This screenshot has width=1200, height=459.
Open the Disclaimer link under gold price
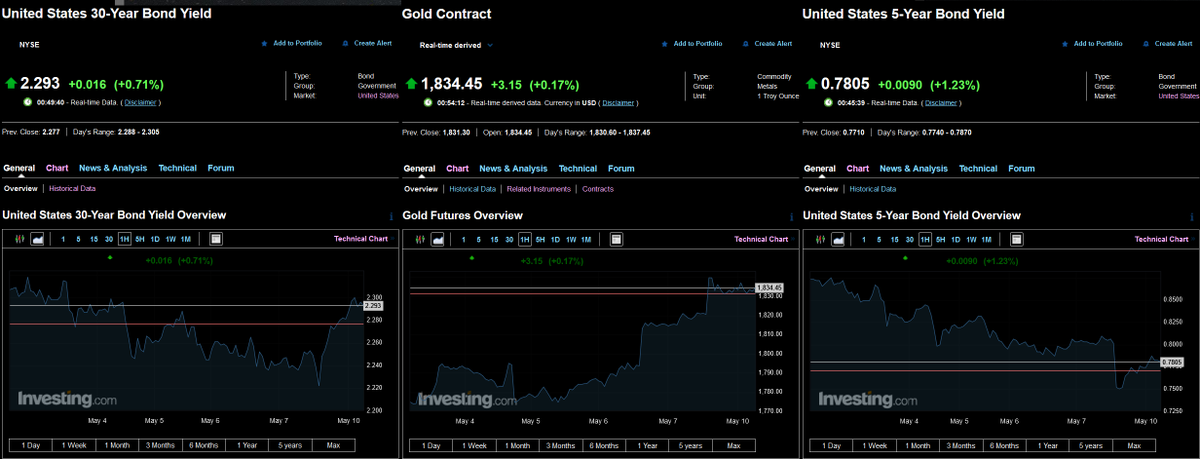[618, 102]
